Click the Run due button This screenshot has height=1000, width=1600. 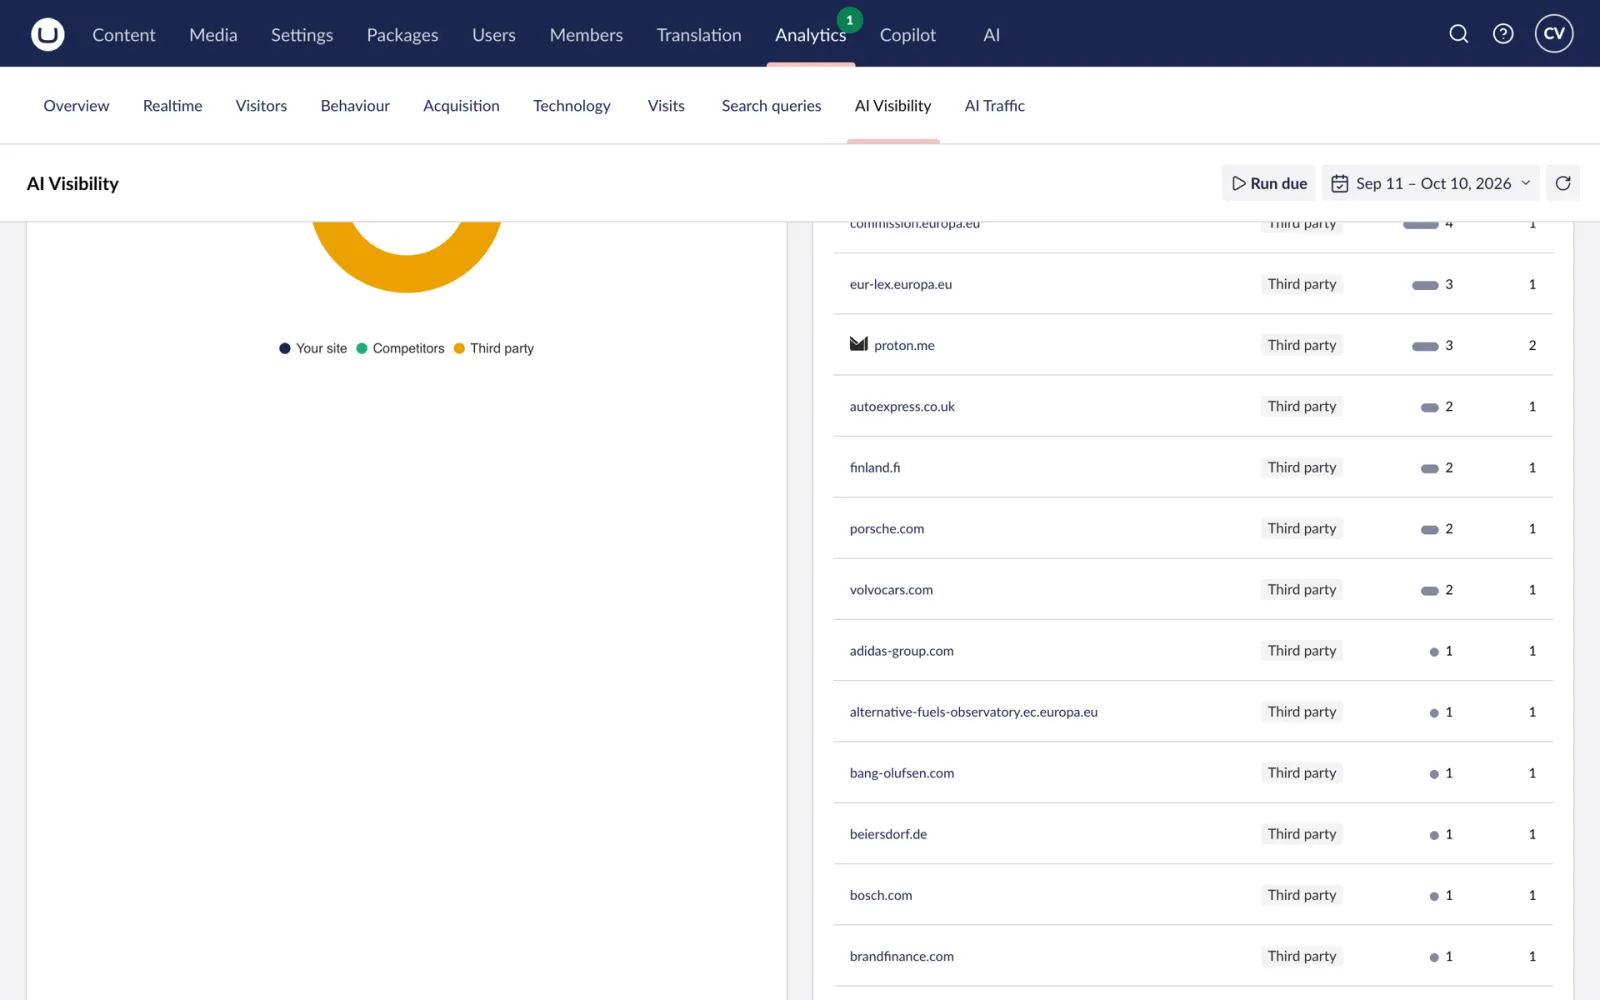pyautogui.click(x=1269, y=183)
